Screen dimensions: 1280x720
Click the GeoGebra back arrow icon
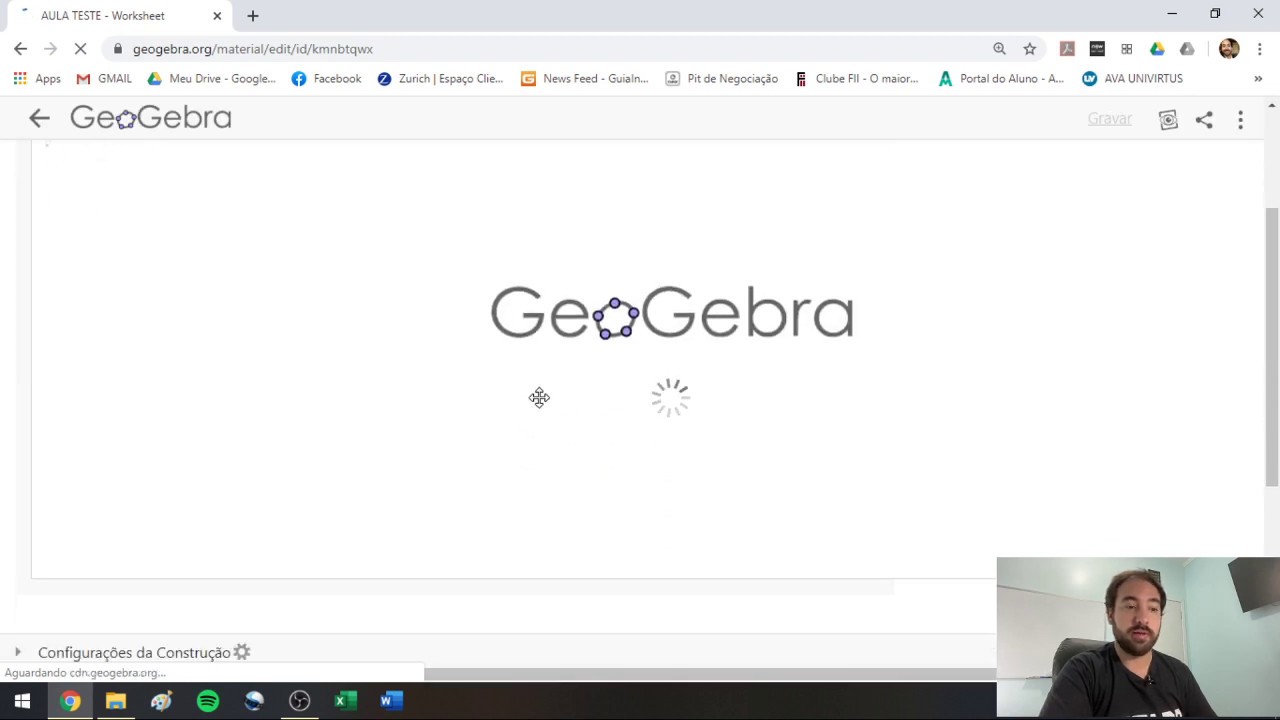point(39,118)
